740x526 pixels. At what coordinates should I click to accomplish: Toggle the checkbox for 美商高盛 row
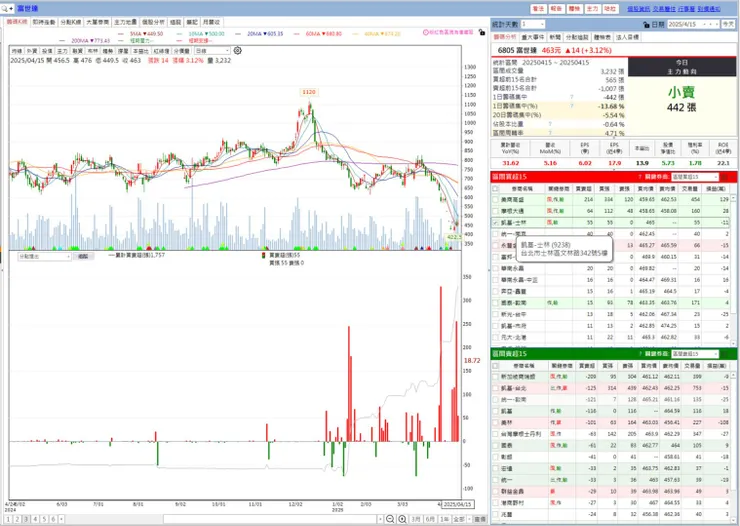tap(495, 200)
